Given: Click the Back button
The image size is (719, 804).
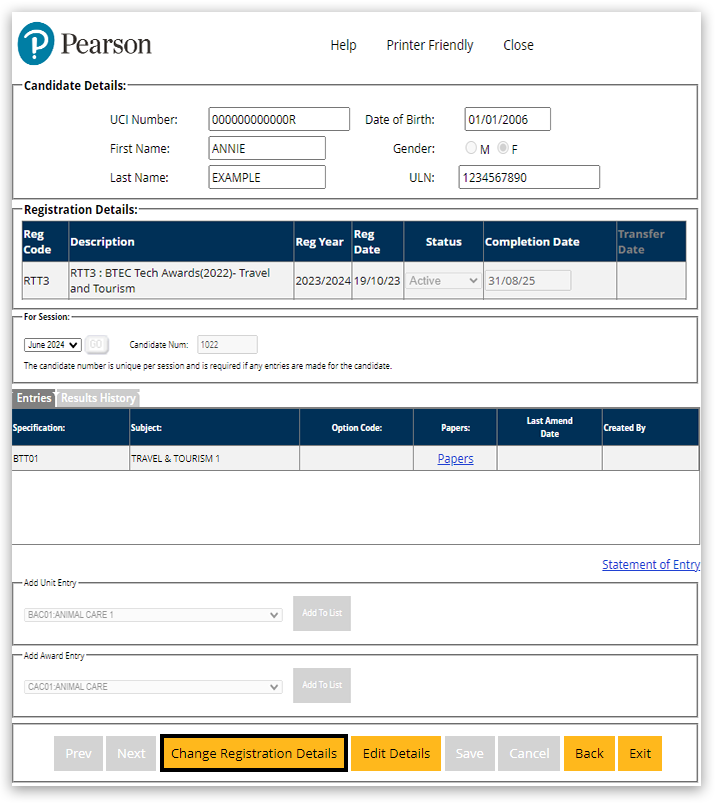Looking at the screenshot, I should pos(589,754).
